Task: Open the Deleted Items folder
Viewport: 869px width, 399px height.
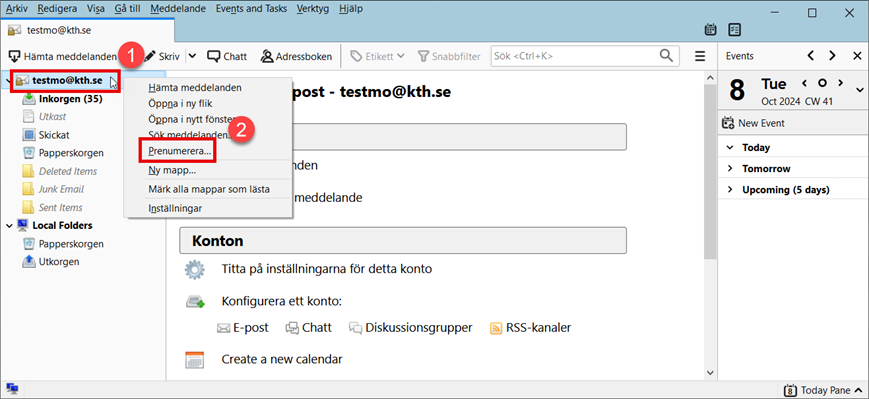Action: [x=68, y=171]
